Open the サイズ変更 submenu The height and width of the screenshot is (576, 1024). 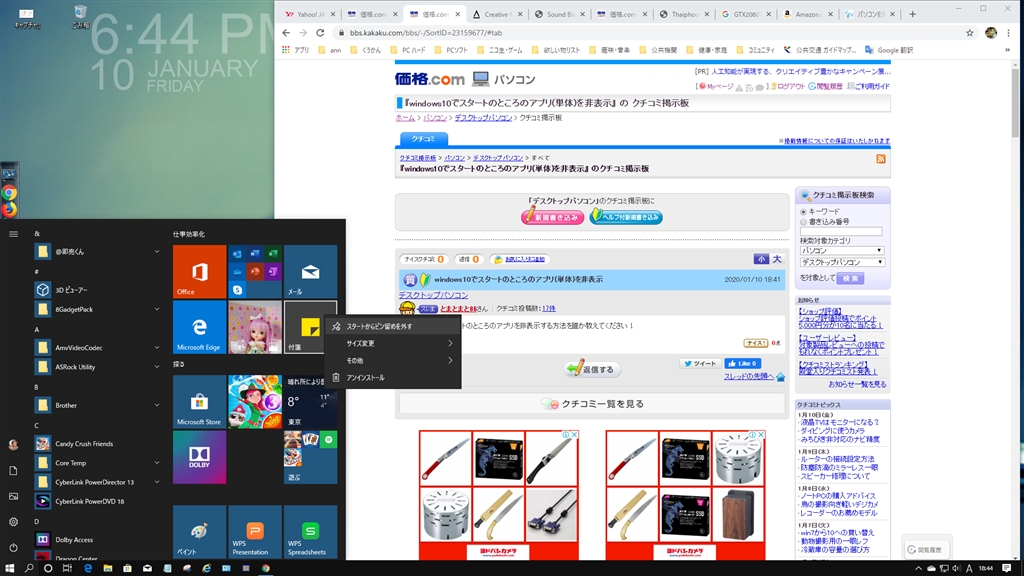[x=393, y=343]
